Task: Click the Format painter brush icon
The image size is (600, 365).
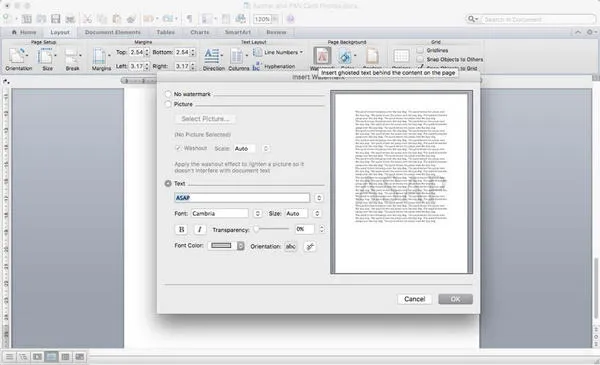Action: (131, 19)
